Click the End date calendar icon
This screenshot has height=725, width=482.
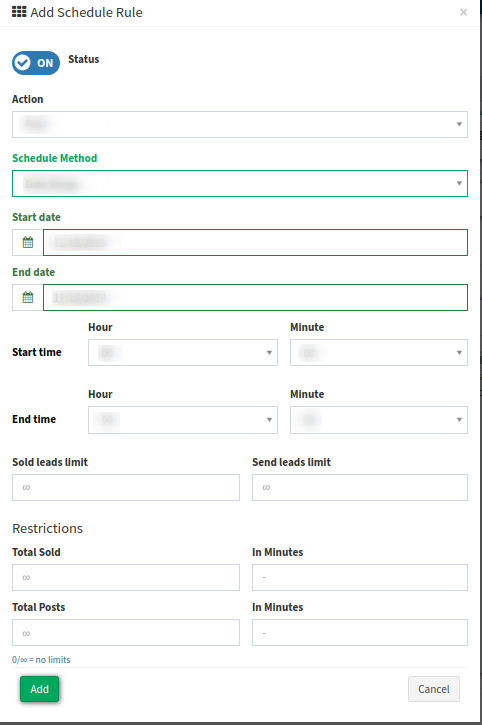28,297
